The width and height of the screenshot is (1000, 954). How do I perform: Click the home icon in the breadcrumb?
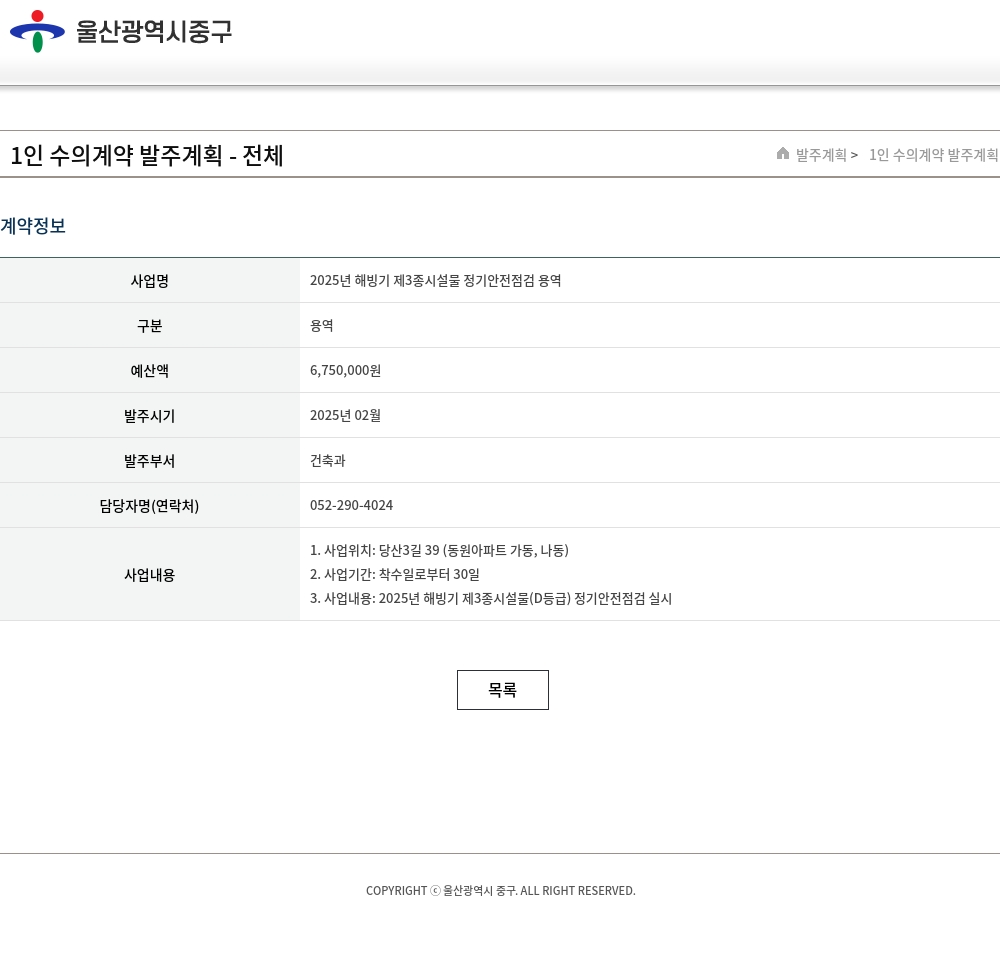pos(783,154)
